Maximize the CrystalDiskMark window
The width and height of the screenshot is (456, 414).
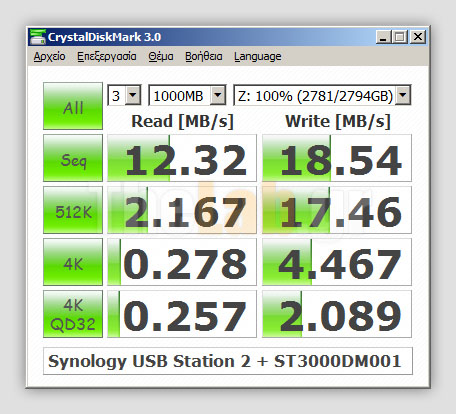[x=400, y=37]
